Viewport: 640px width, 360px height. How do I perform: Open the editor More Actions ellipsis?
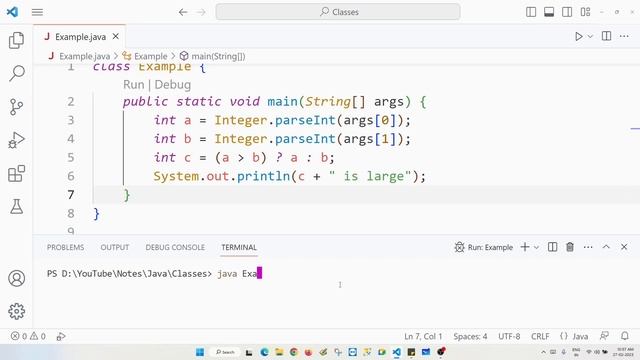point(624,36)
